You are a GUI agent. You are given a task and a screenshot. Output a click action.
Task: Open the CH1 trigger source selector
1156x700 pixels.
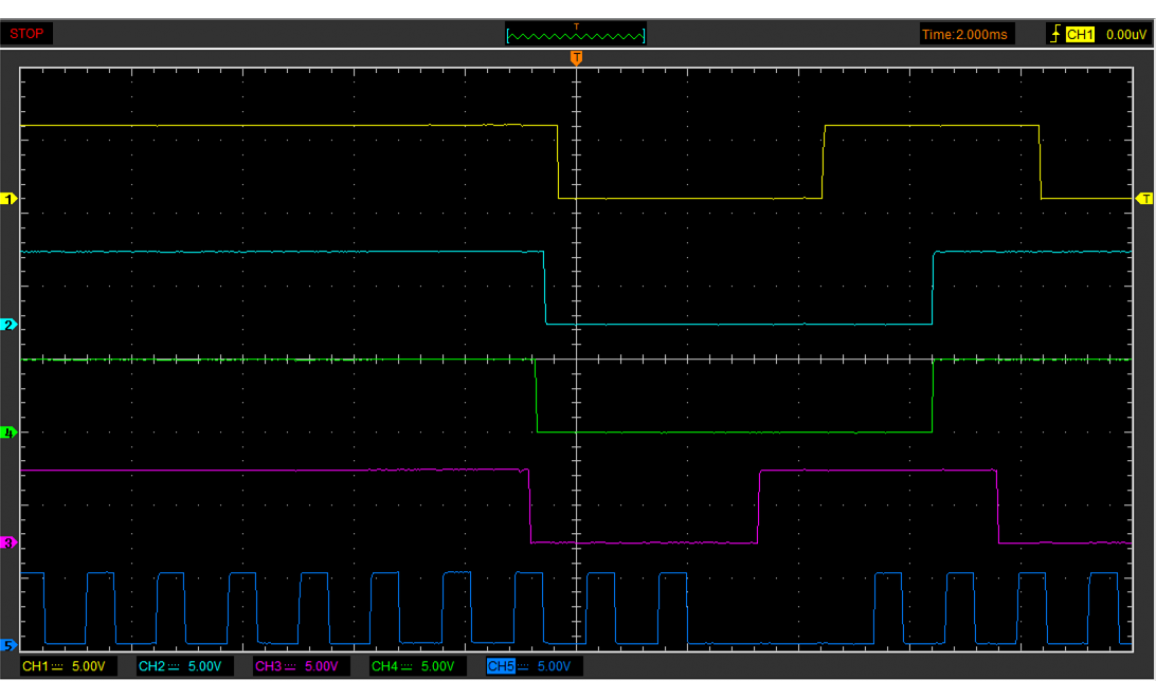pyautogui.click(x=1080, y=34)
